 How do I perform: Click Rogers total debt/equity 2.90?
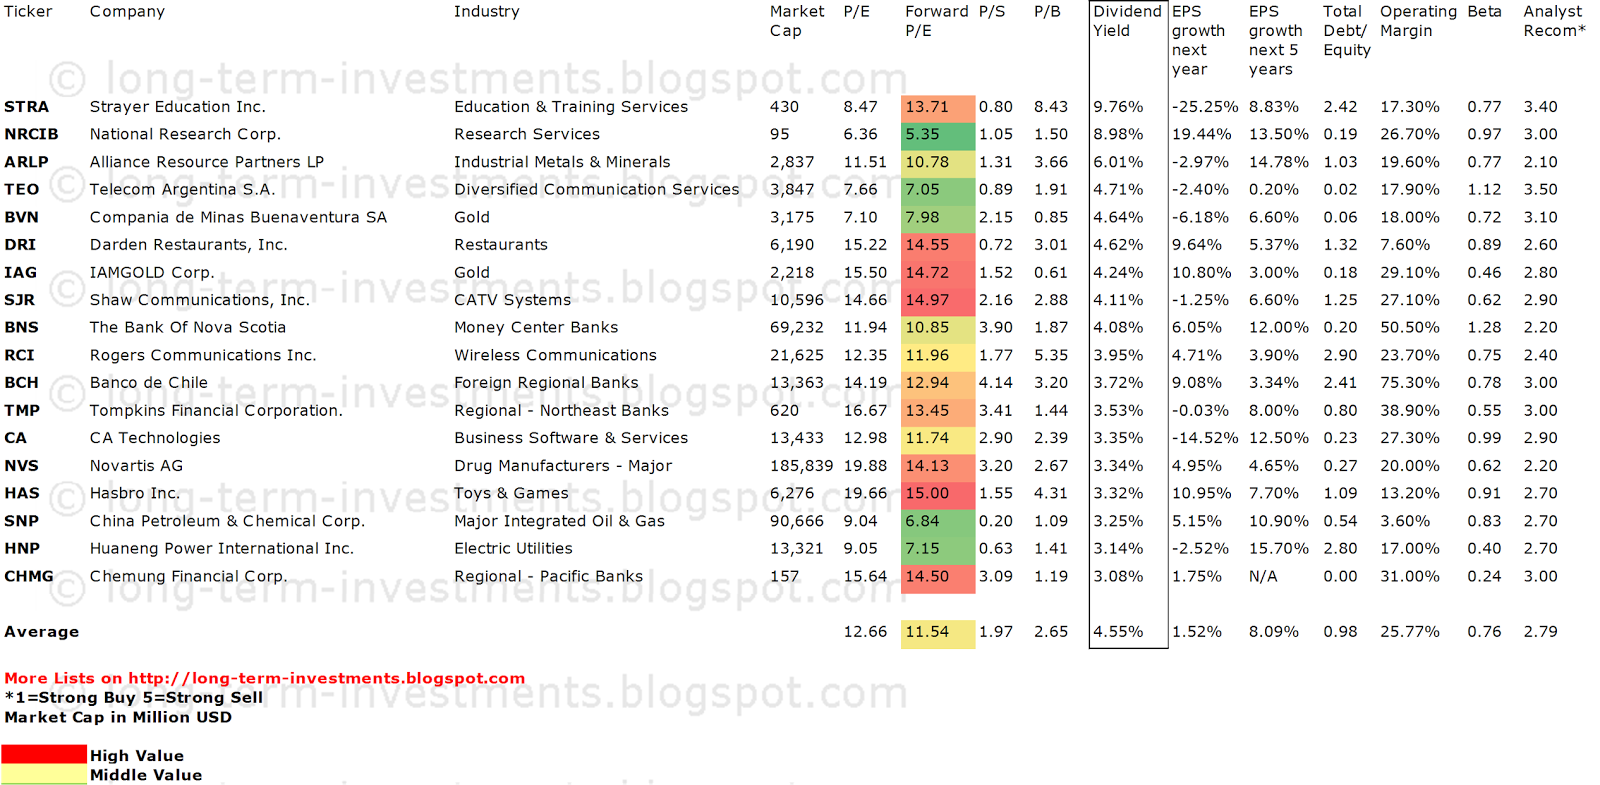point(1340,355)
